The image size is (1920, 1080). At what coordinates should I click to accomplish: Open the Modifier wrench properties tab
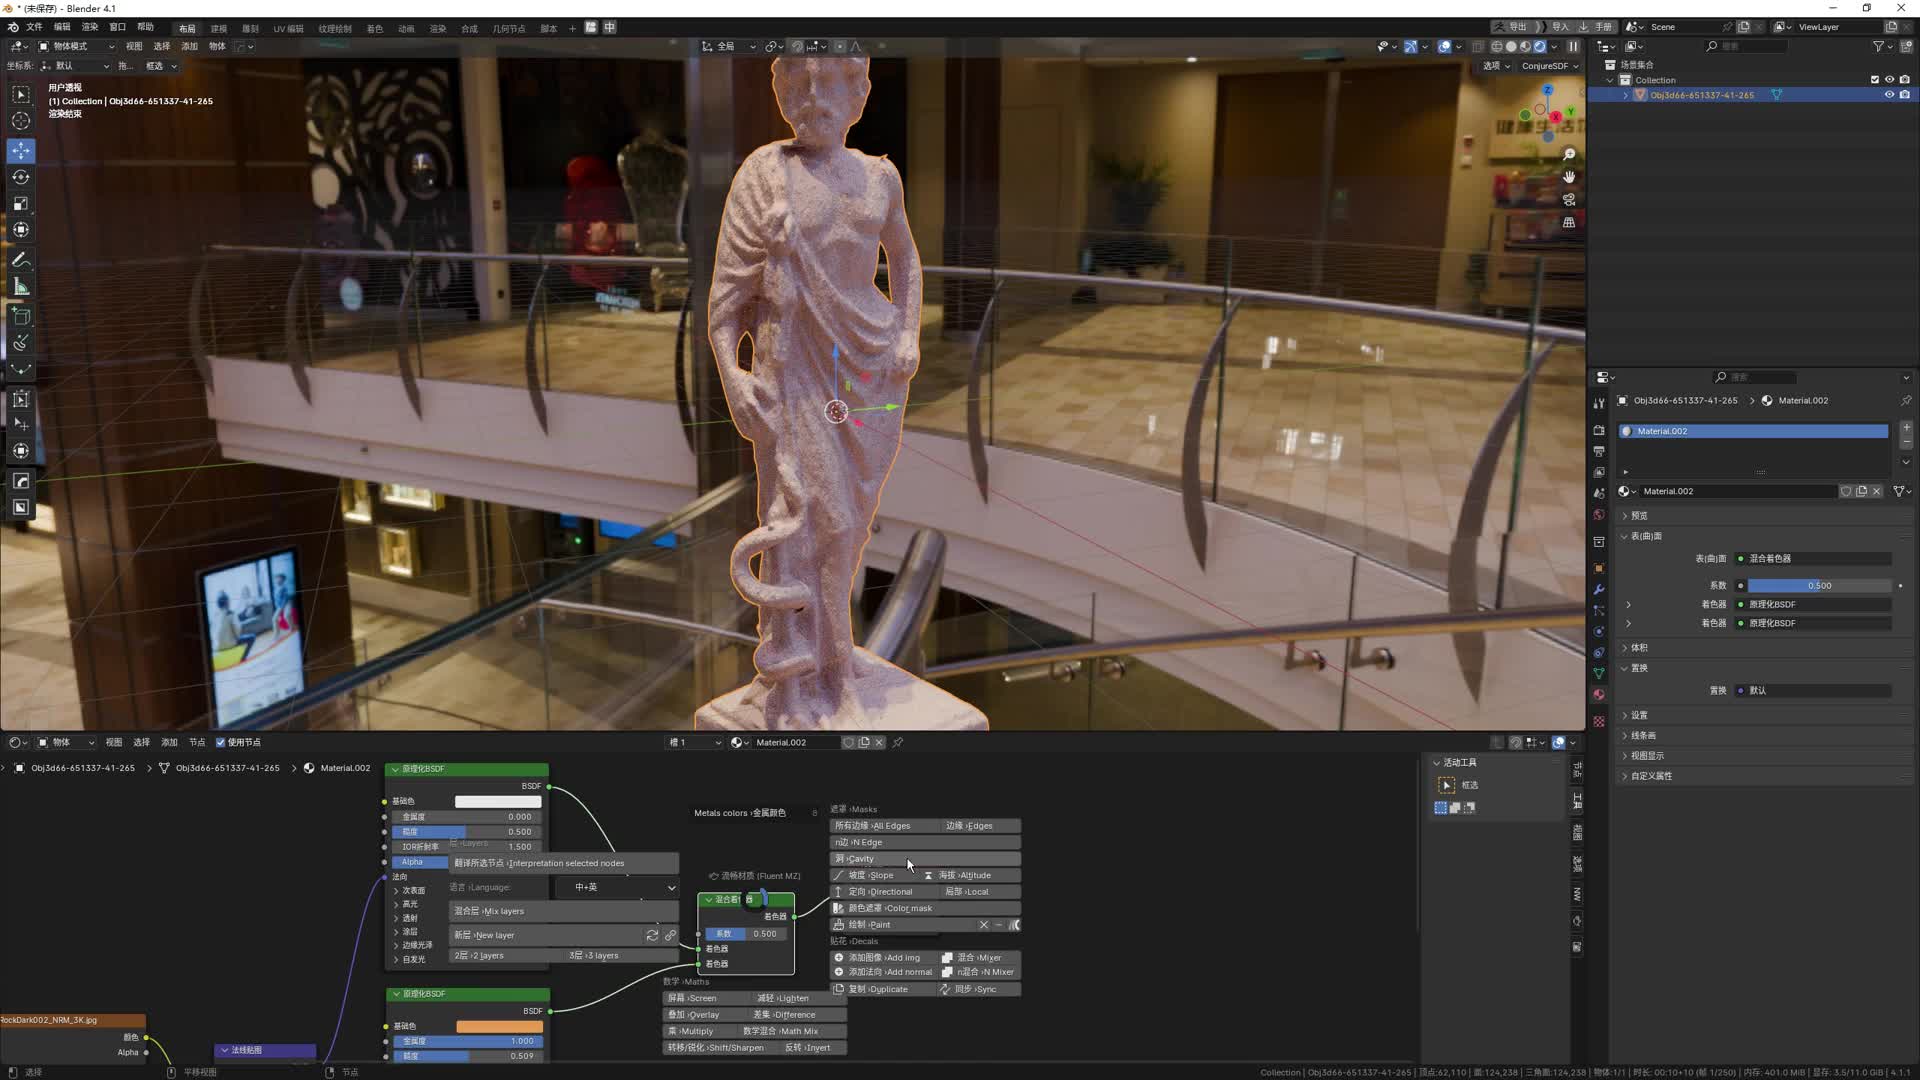tap(1599, 589)
